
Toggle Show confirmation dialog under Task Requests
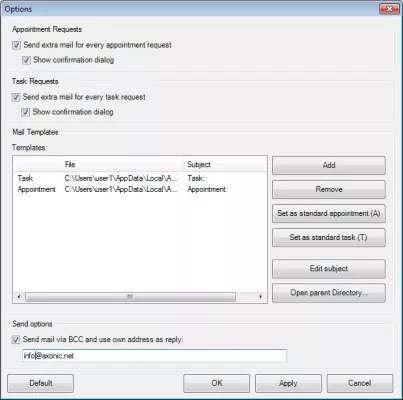(x=26, y=112)
